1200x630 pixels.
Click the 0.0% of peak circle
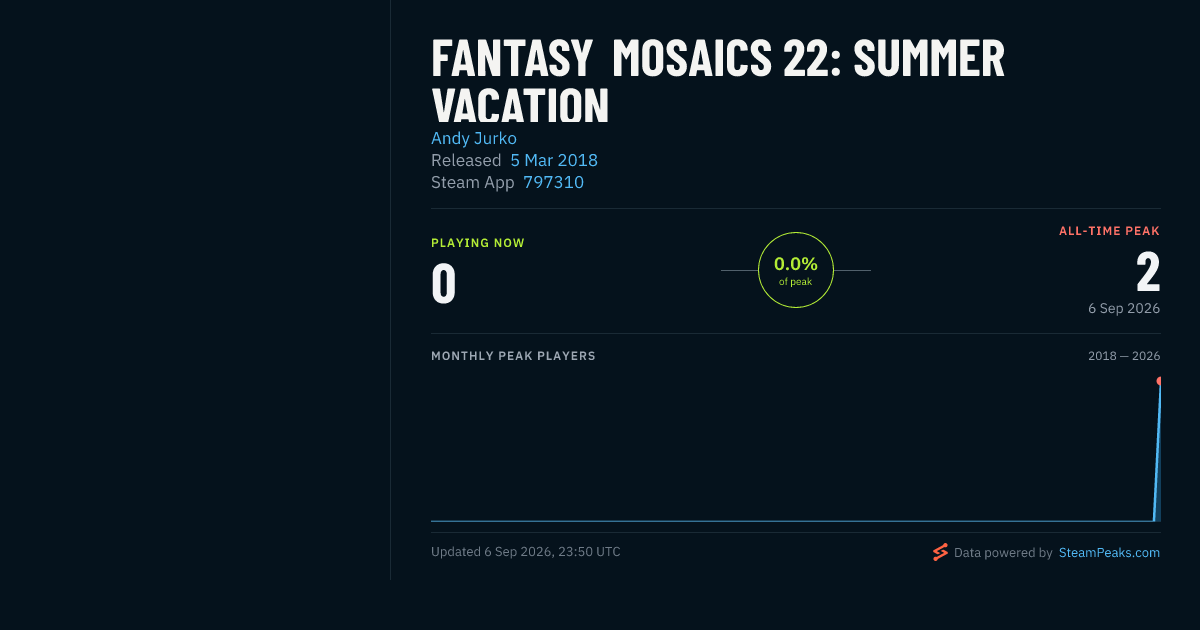pos(796,270)
